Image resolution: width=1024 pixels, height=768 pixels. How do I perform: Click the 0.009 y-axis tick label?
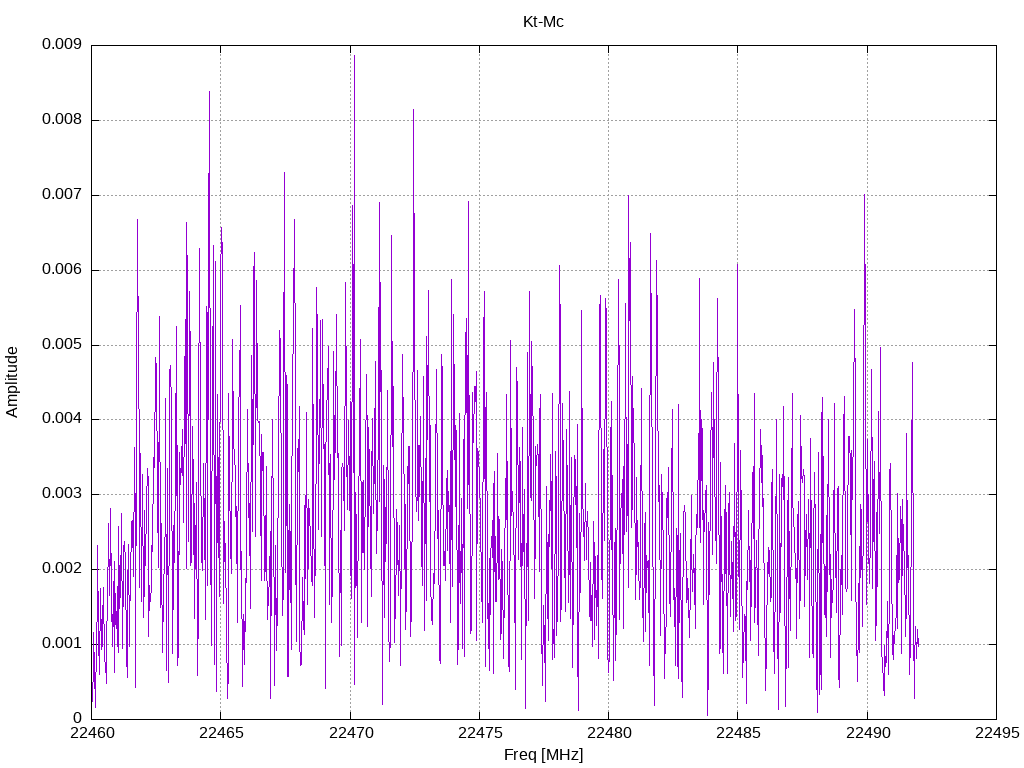tap(62, 44)
